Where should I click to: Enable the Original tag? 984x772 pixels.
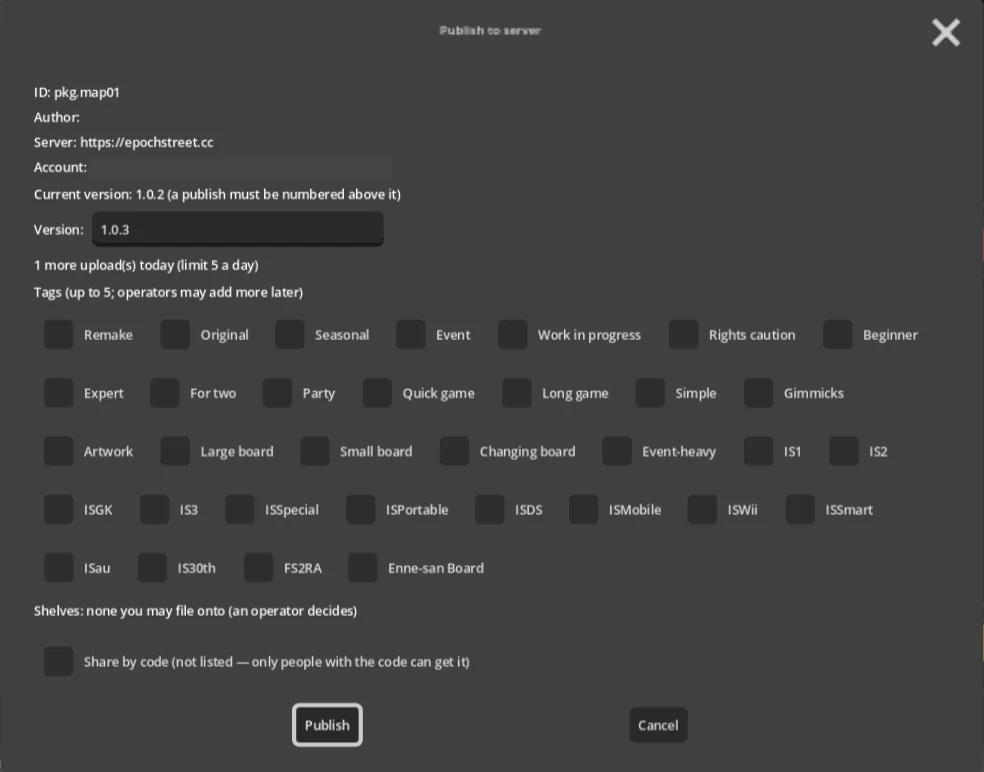(x=175, y=335)
